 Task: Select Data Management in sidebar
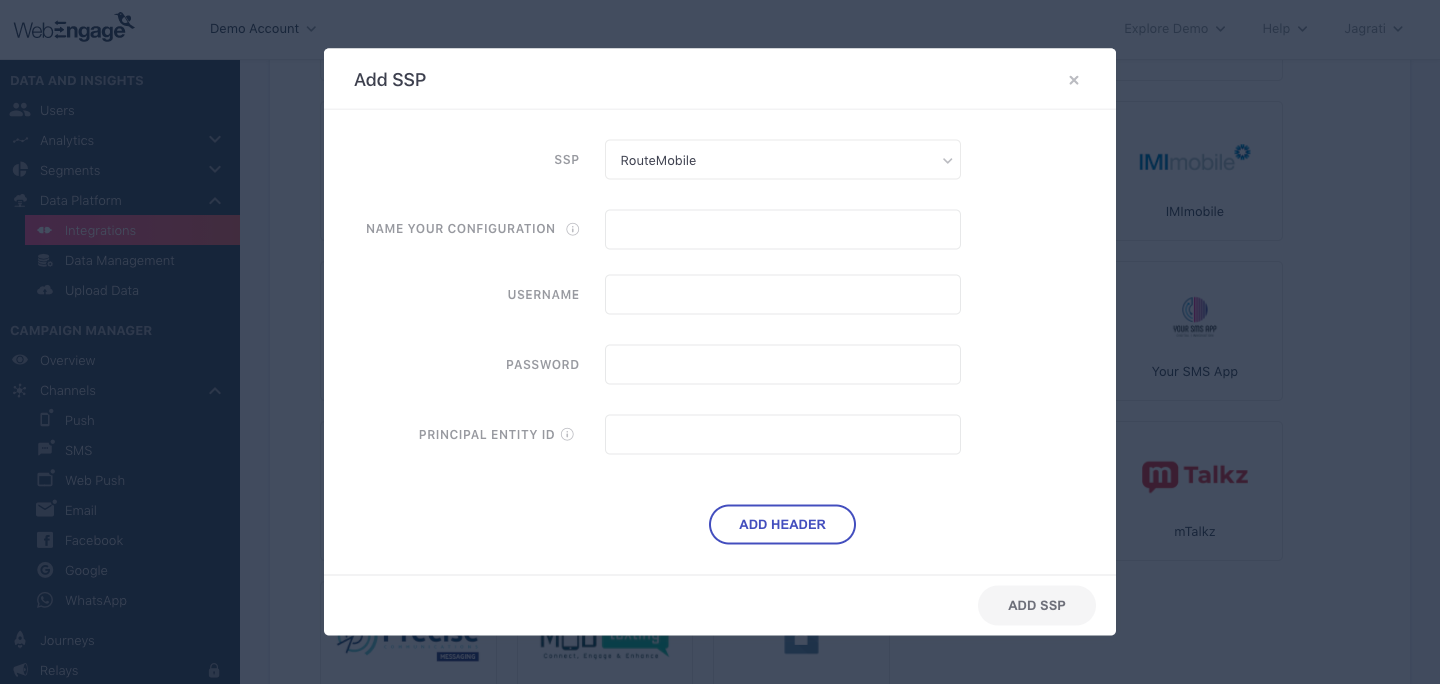click(120, 260)
